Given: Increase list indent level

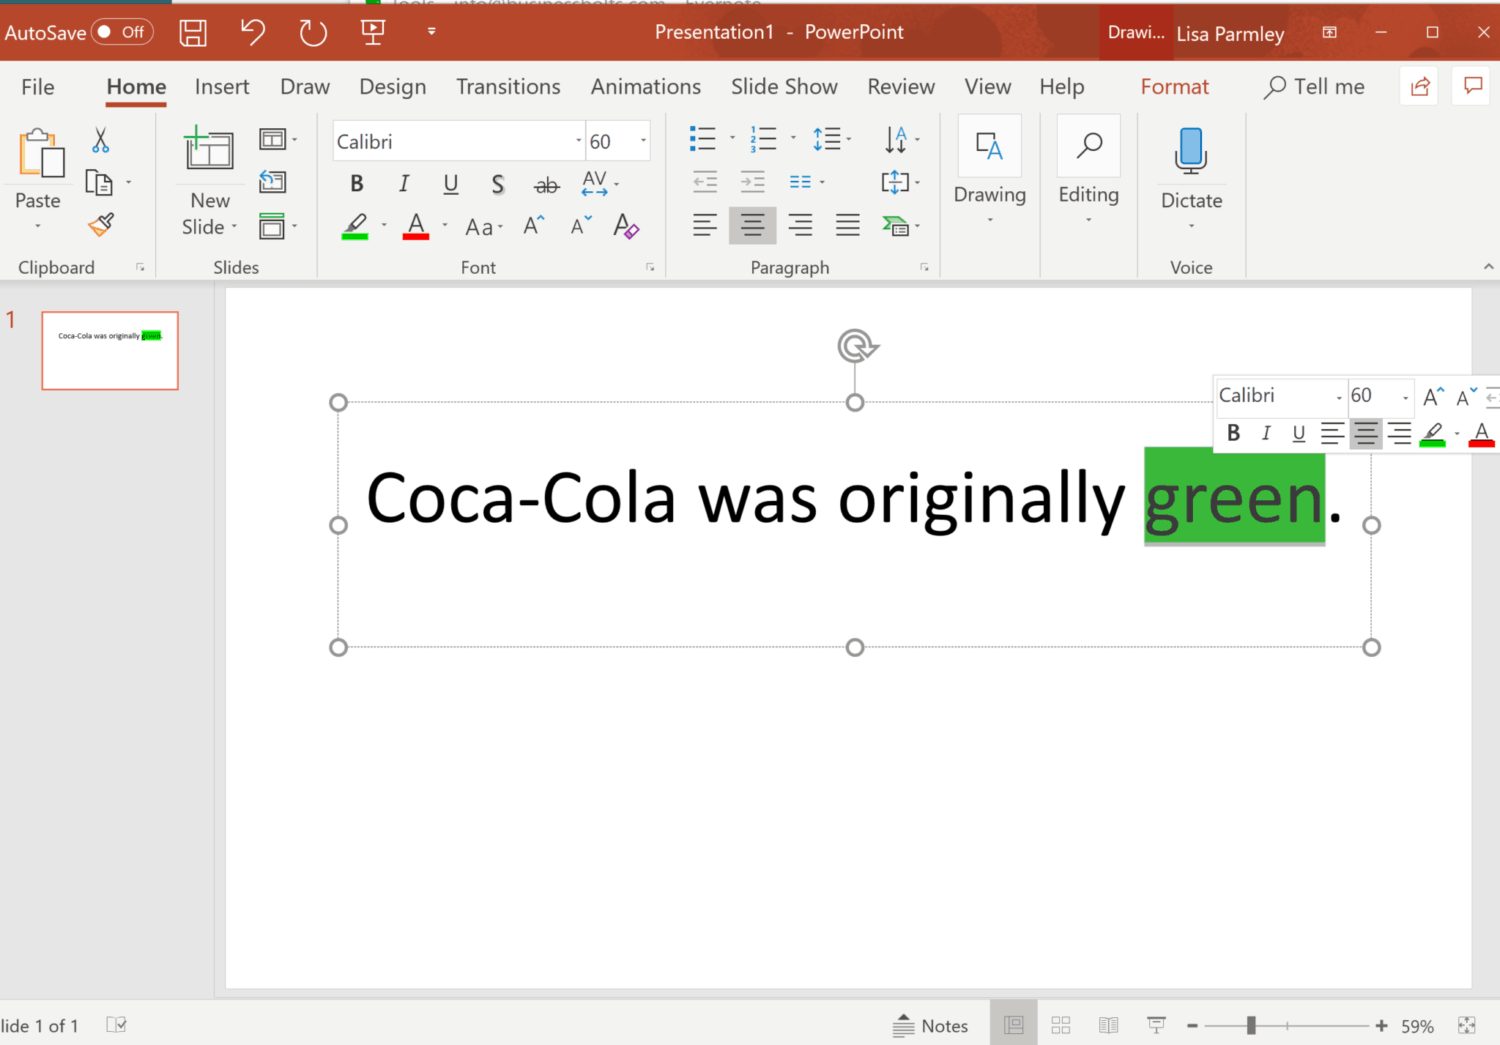Looking at the screenshot, I should click(753, 182).
